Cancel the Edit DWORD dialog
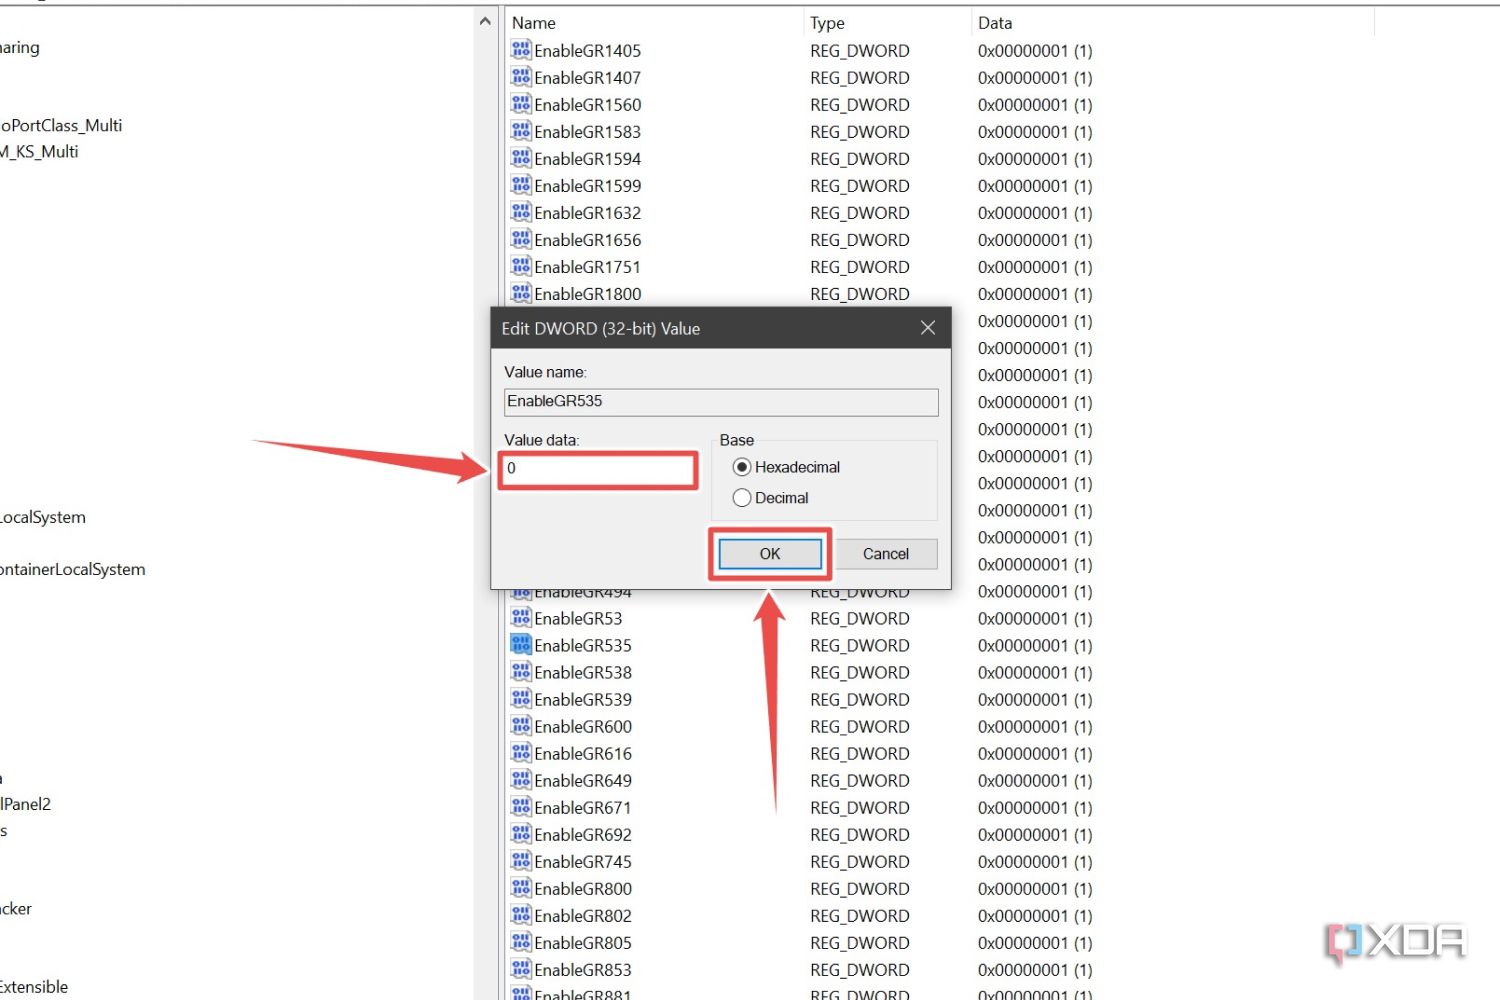Image resolution: width=1500 pixels, height=1000 pixels. 885,553
